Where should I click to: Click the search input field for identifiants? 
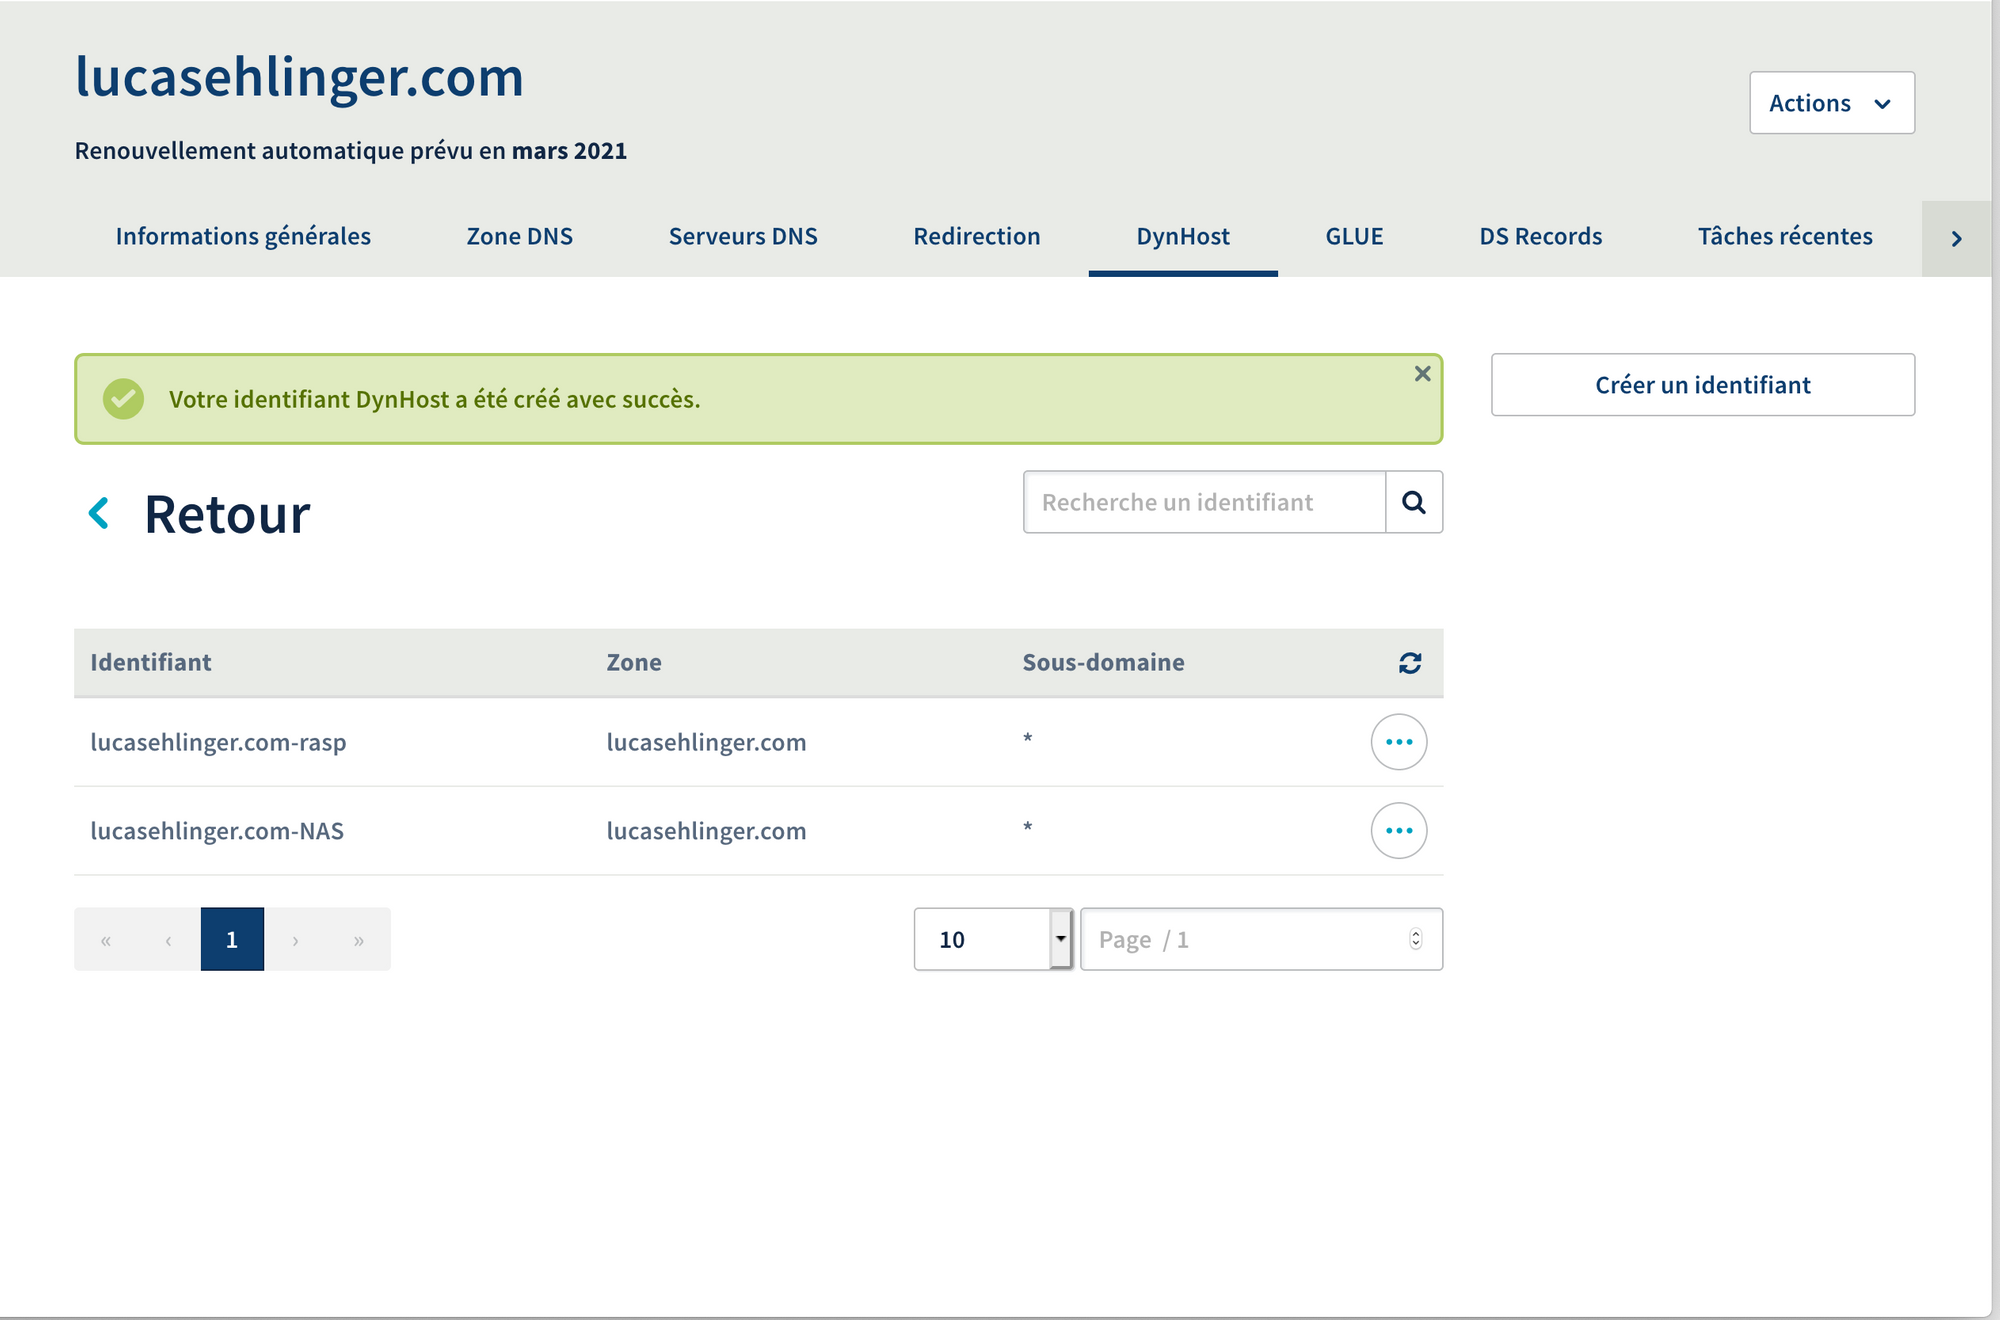1205,502
